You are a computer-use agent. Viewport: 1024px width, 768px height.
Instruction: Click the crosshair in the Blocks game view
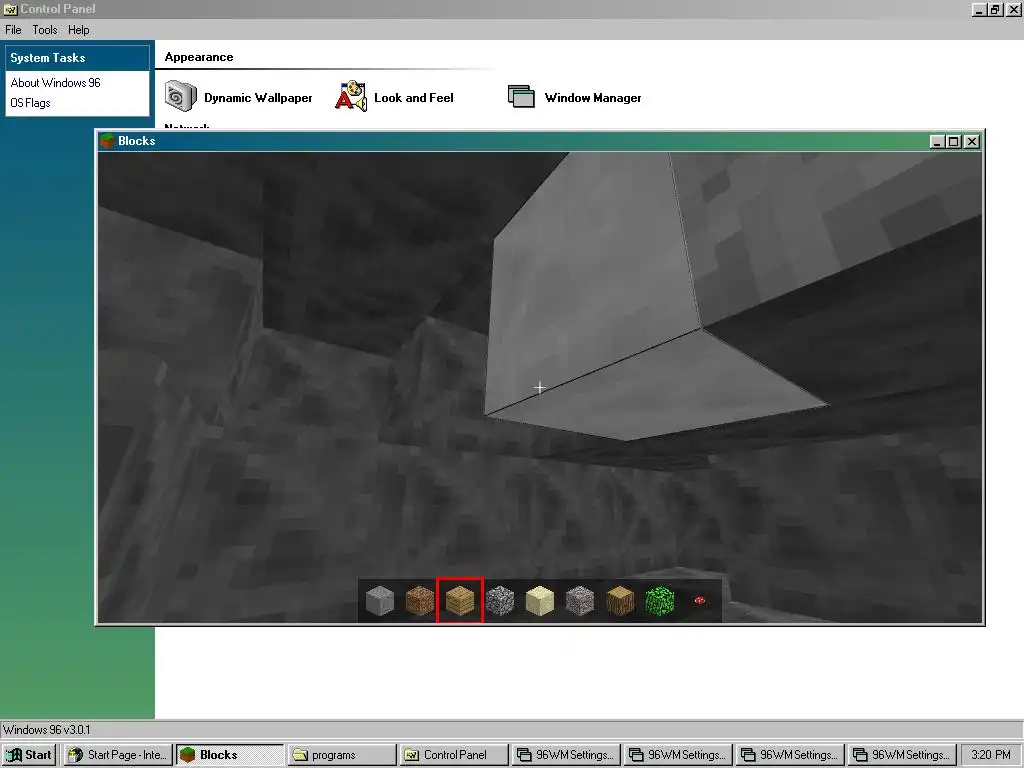539,388
